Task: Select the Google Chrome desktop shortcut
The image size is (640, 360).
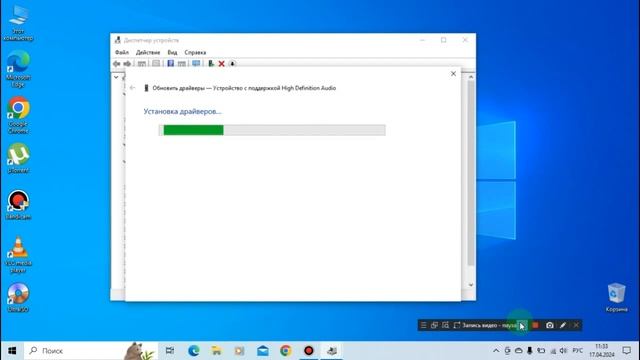Action: [x=18, y=115]
